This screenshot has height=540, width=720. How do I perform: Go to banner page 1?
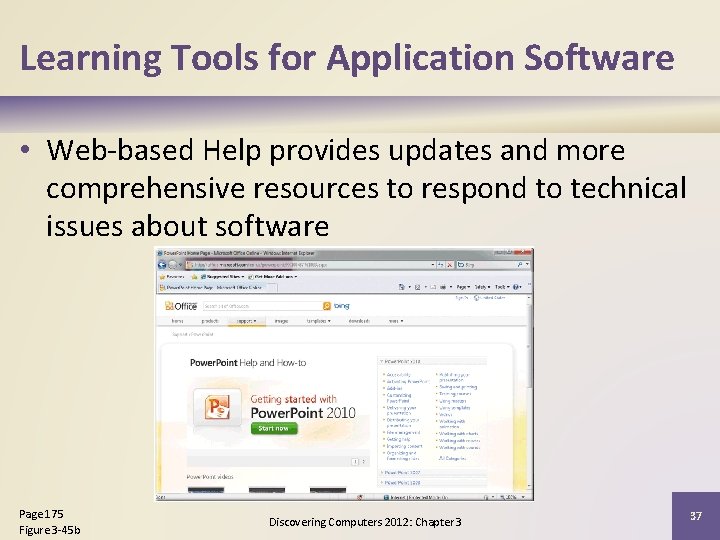355,461
